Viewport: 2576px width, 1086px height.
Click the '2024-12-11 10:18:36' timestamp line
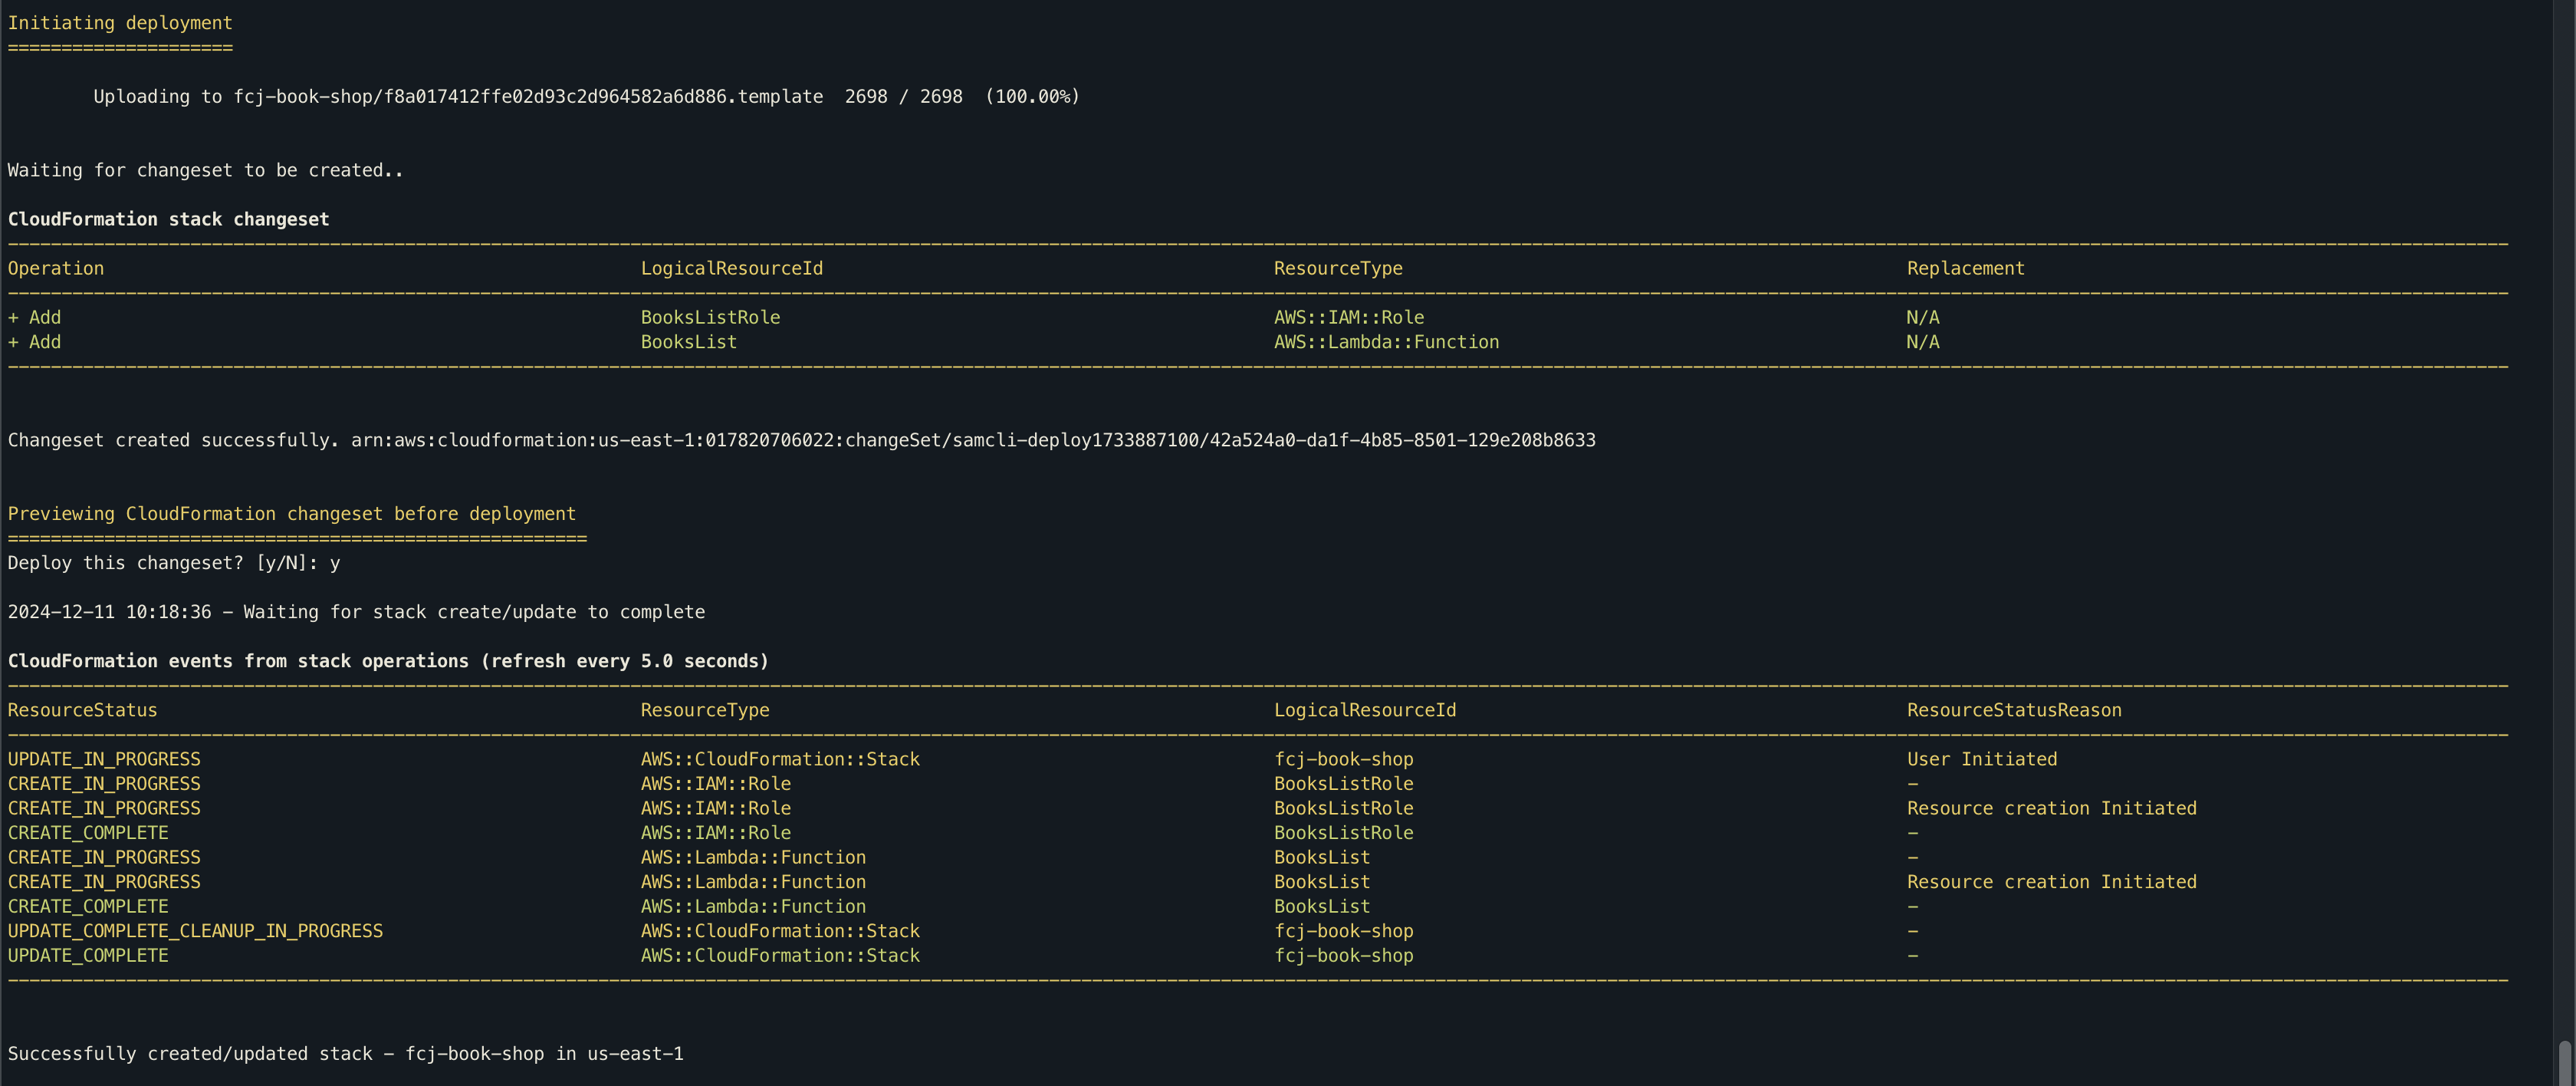[x=356, y=613]
